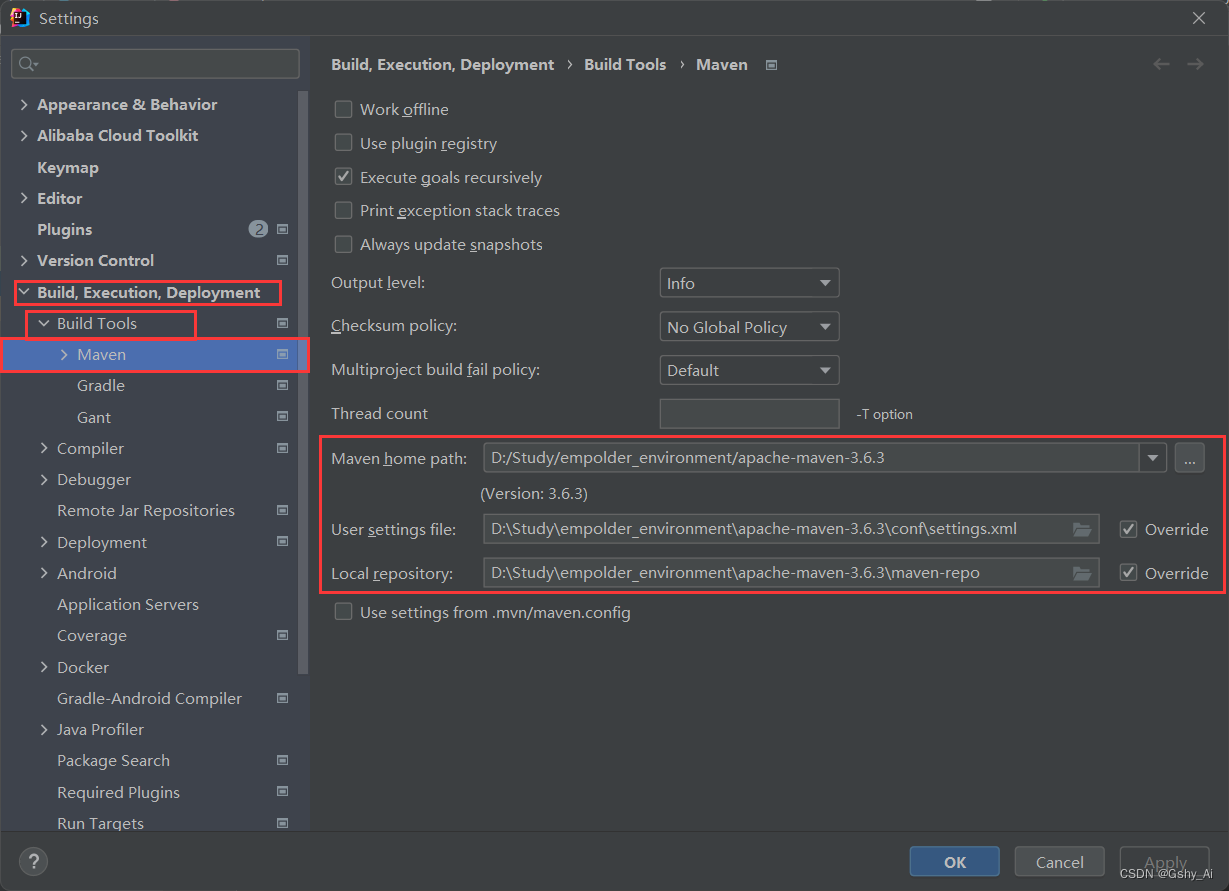The height and width of the screenshot is (891, 1229).
Task: Click the search magnifier icon in settings
Action: click(27, 64)
